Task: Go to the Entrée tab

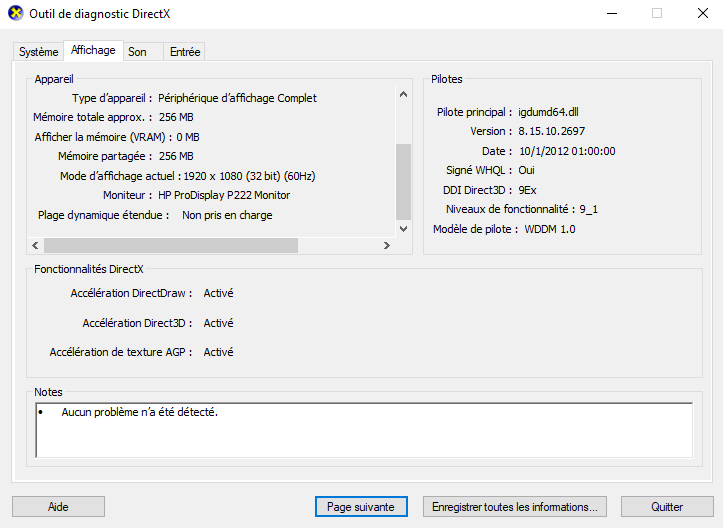Action: (x=184, y=52)
